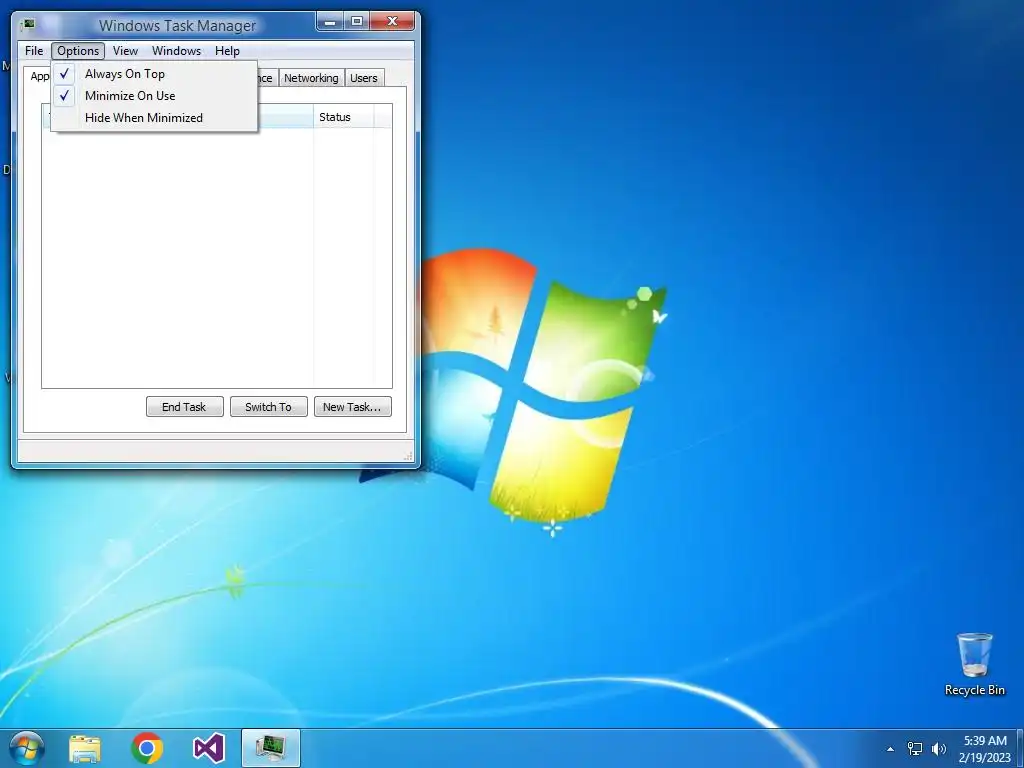Sort by the Status column header
This screenshot has height=768, width=1024.
(344, 117)
